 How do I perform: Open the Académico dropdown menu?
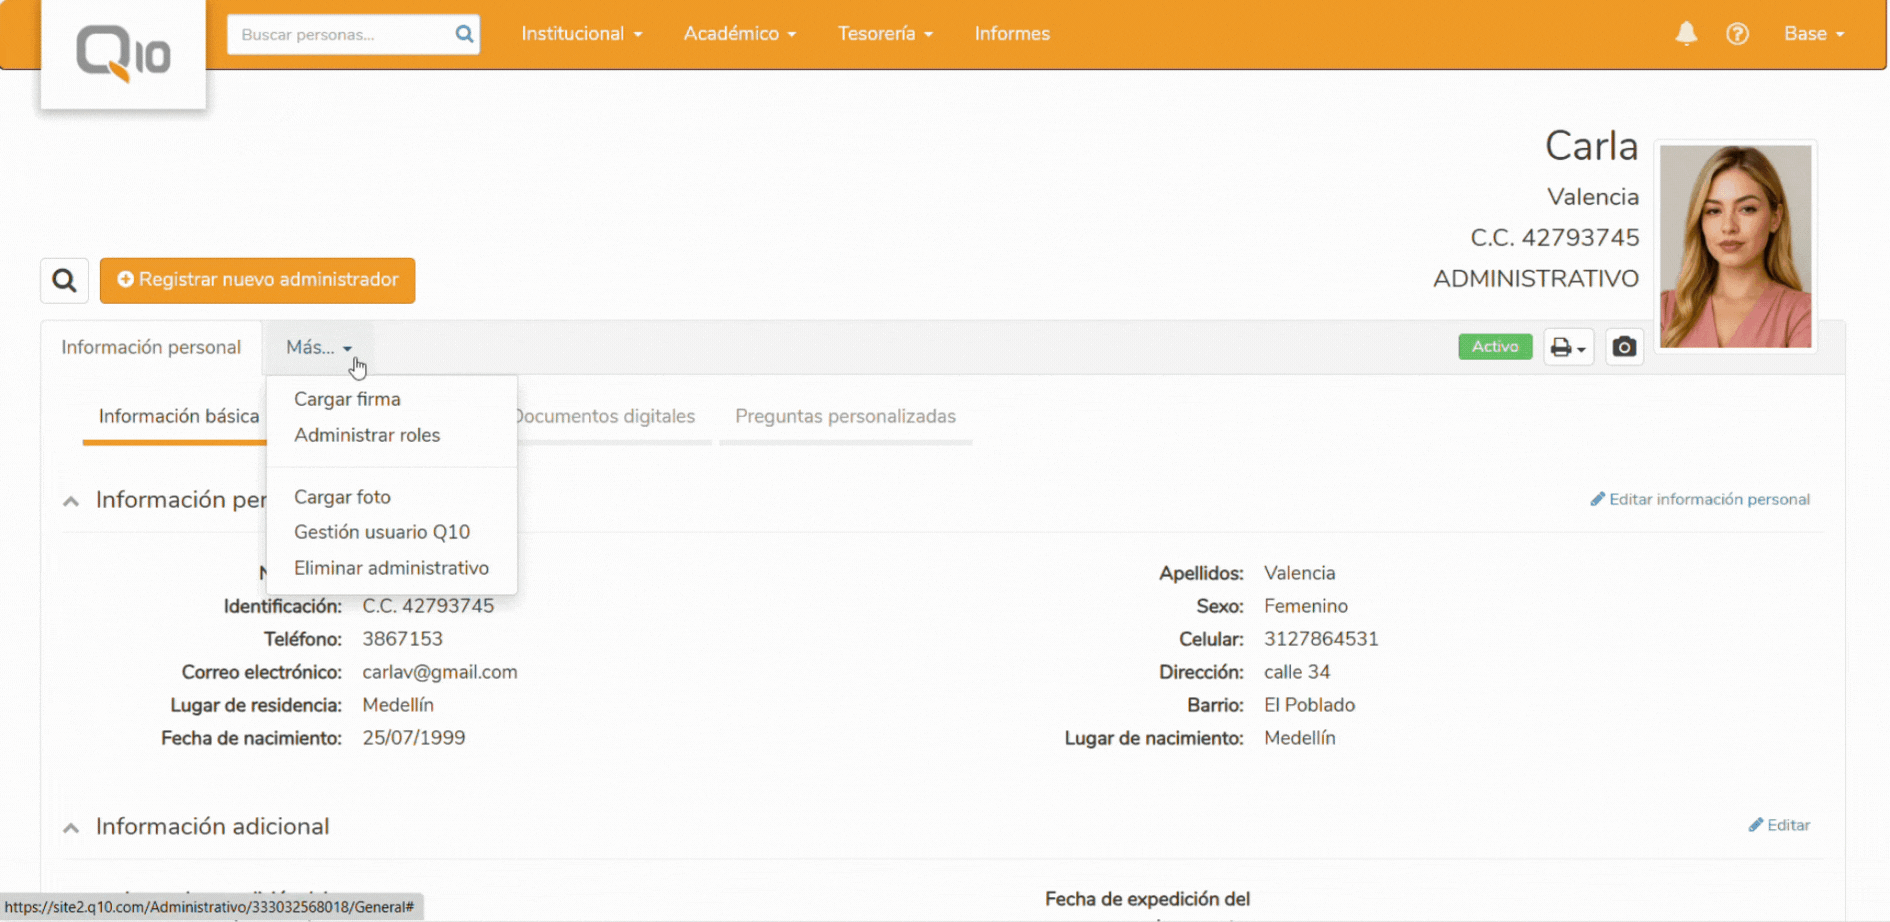[739, 34]
